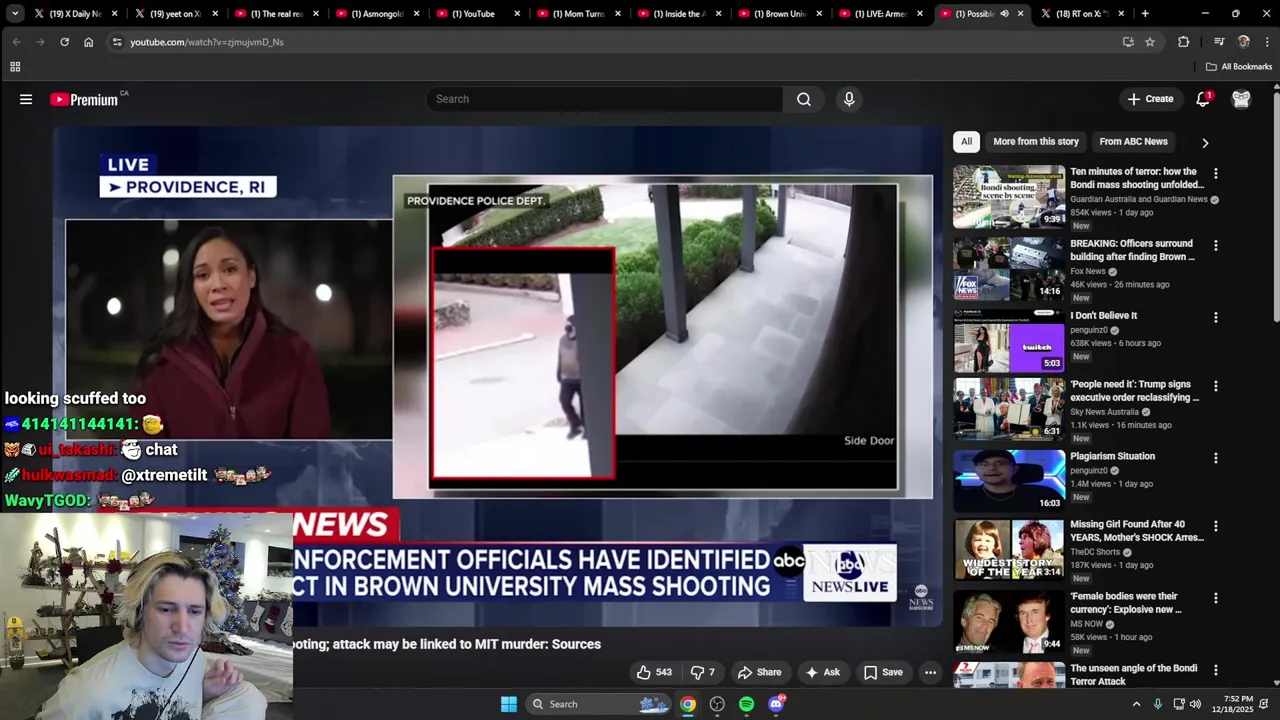
Task: Open Discord from the taskbar
Action: coord(776,704)
